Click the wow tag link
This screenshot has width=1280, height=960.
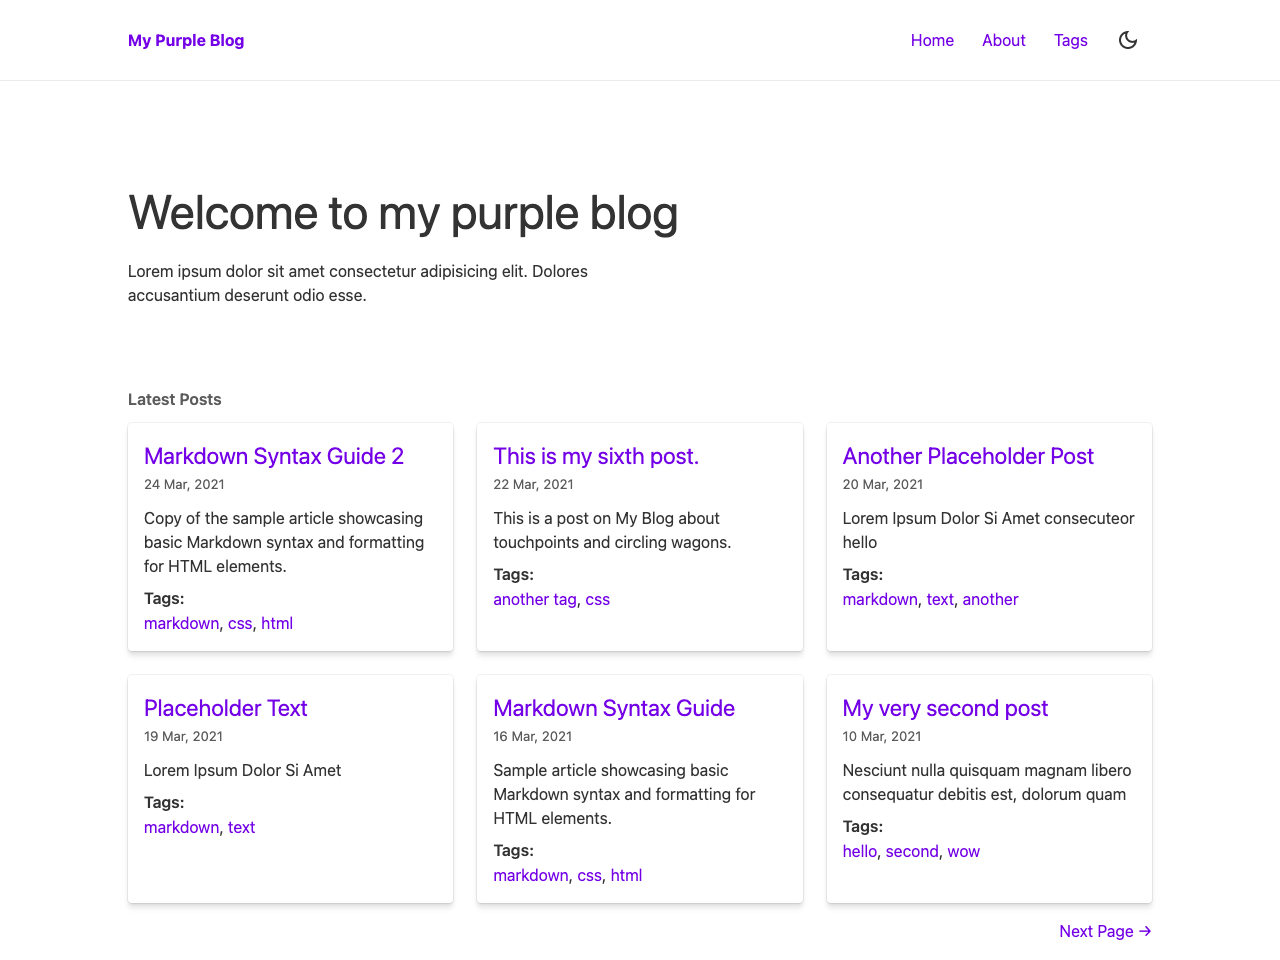pos(963,851)
